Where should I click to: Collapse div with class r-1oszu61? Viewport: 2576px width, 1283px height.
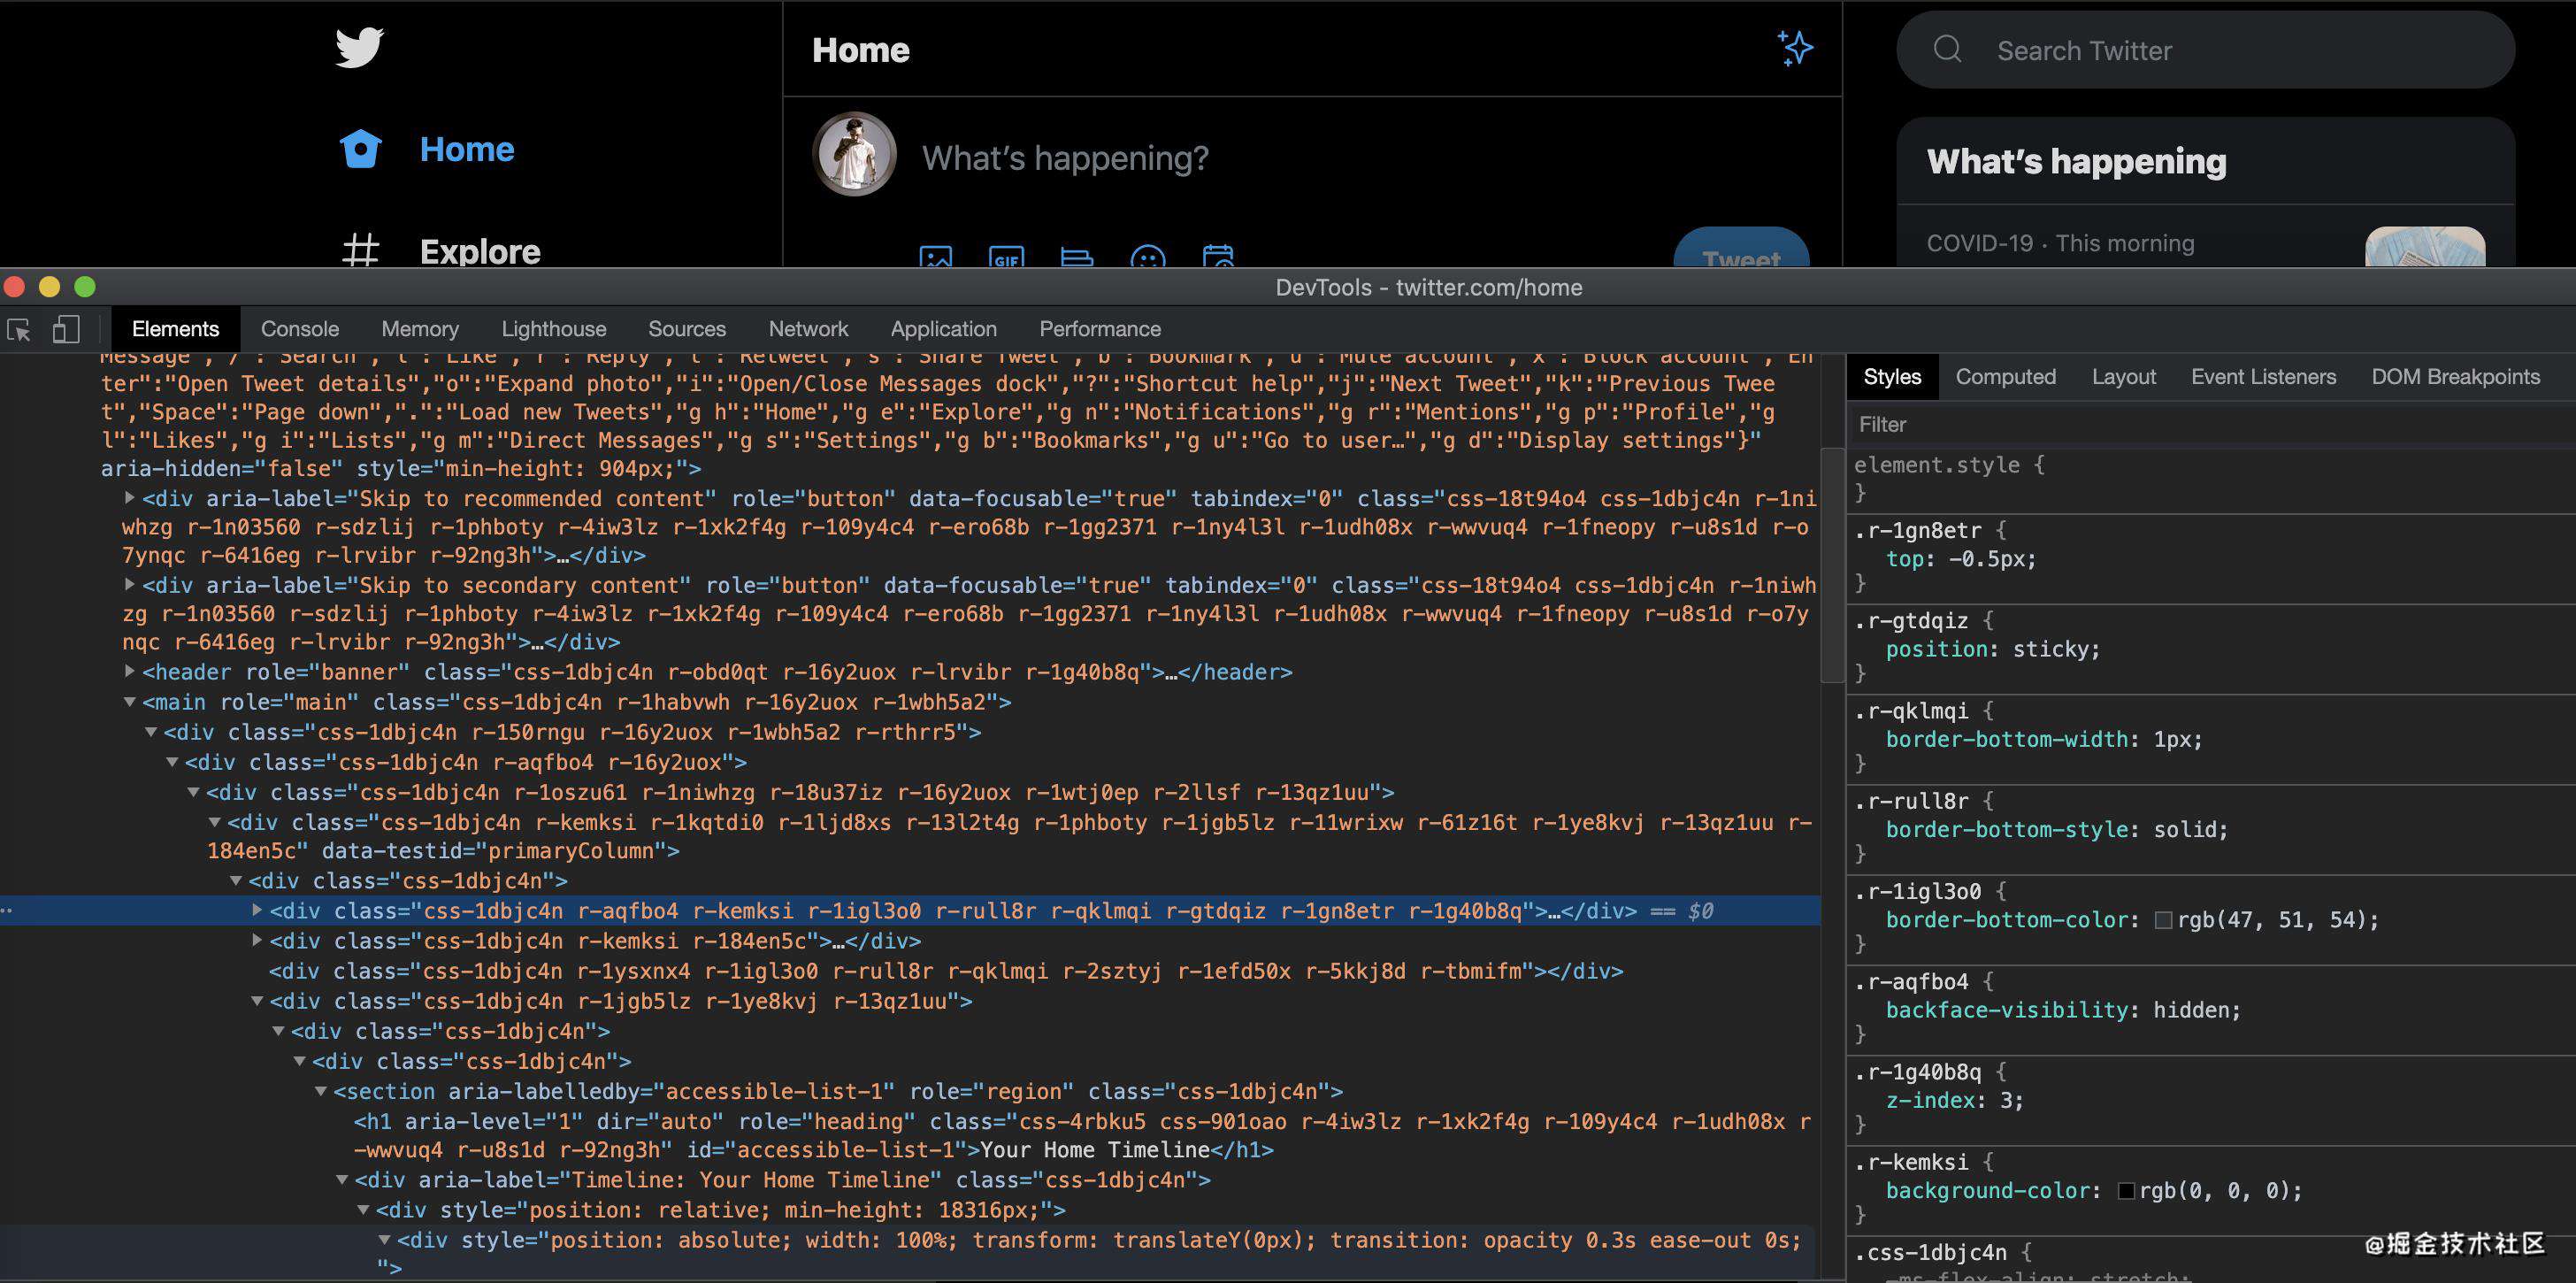(194, 792)
